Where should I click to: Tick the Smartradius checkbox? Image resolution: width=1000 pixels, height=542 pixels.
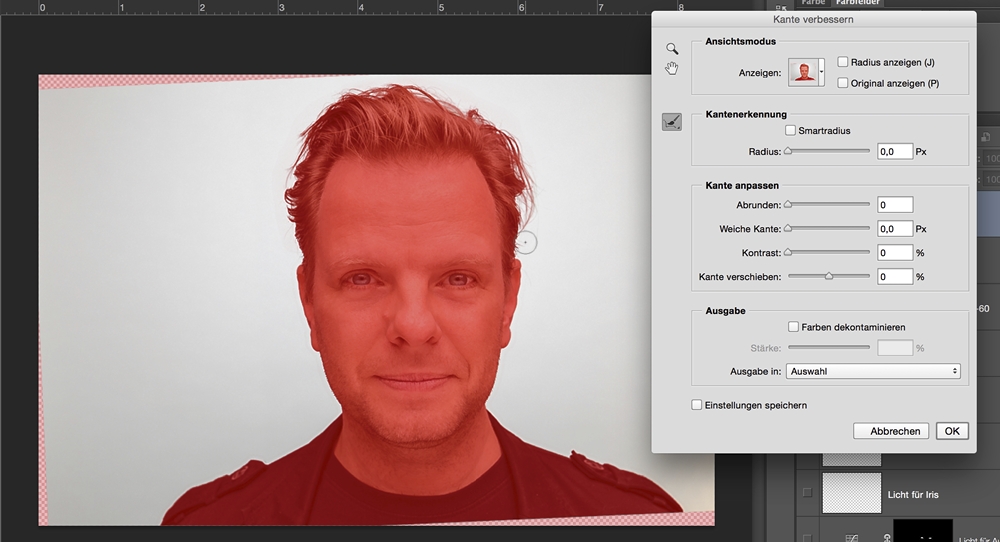[790, 130]
